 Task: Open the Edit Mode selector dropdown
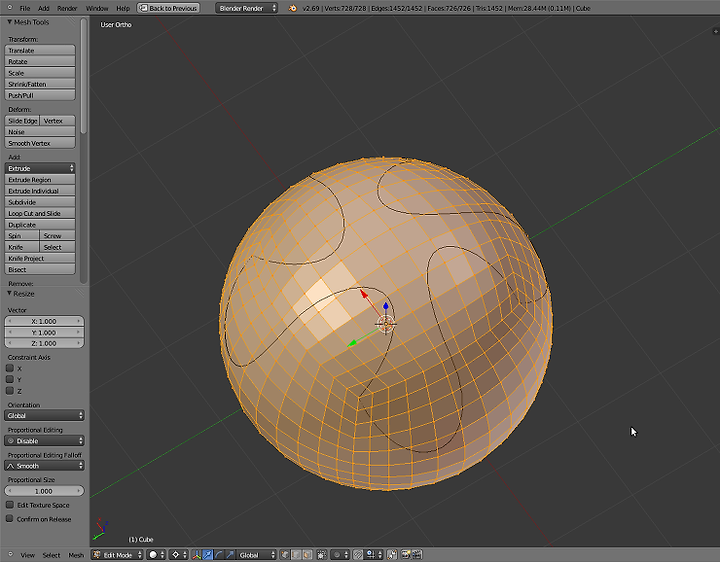click(x=117, y=555)
